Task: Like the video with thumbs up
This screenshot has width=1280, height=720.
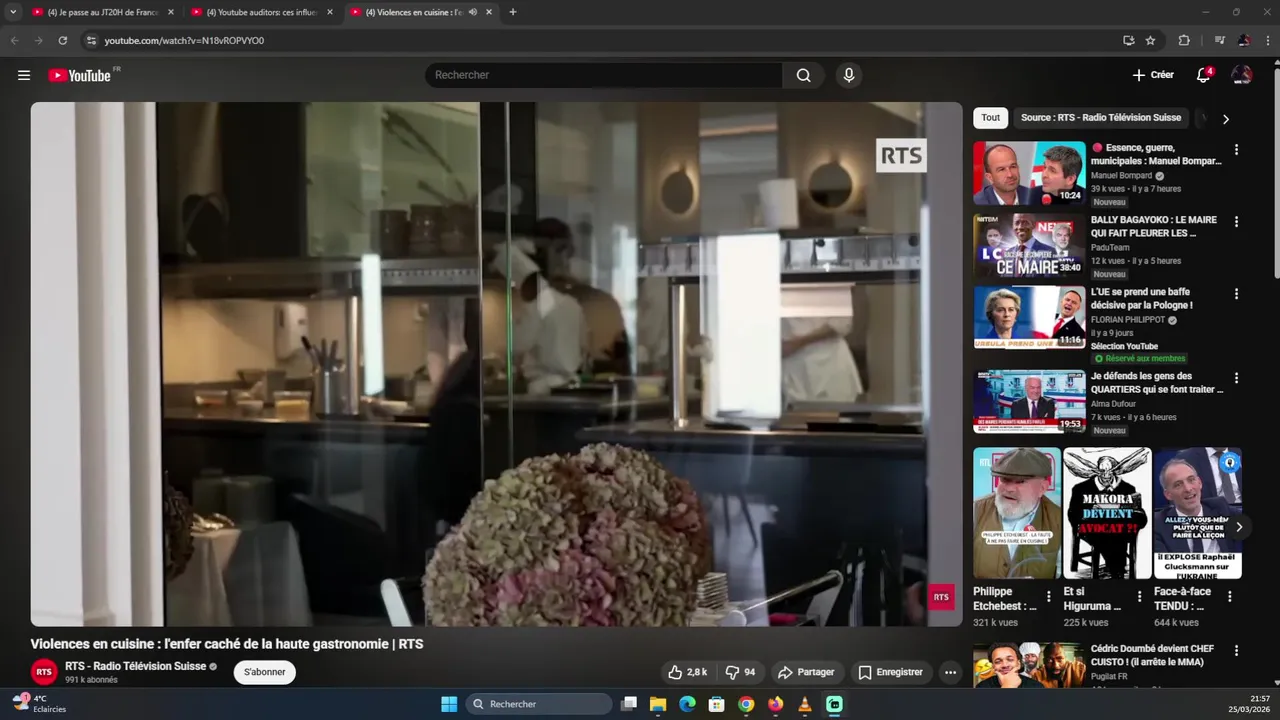Action: click(x=688, y=672)
